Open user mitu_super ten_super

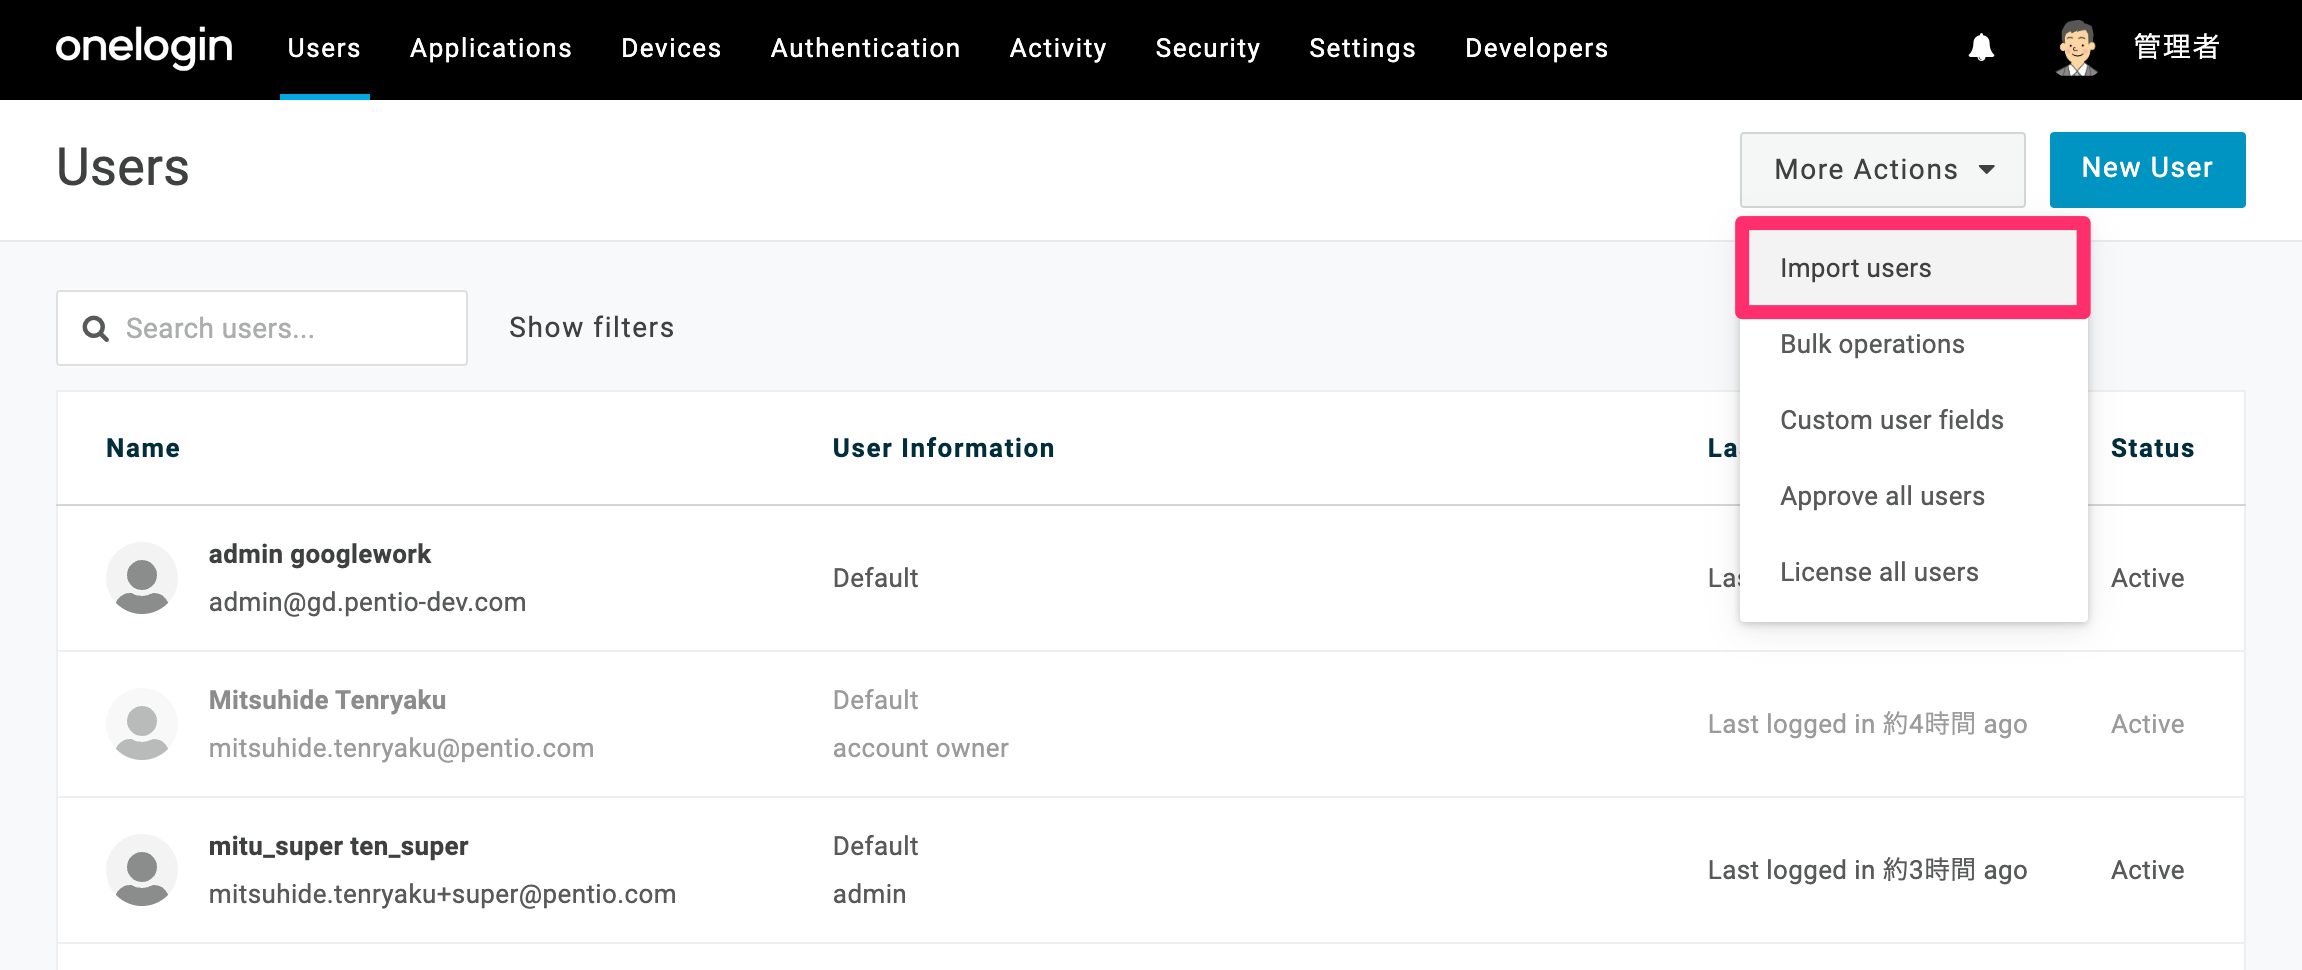coord(338,846)
